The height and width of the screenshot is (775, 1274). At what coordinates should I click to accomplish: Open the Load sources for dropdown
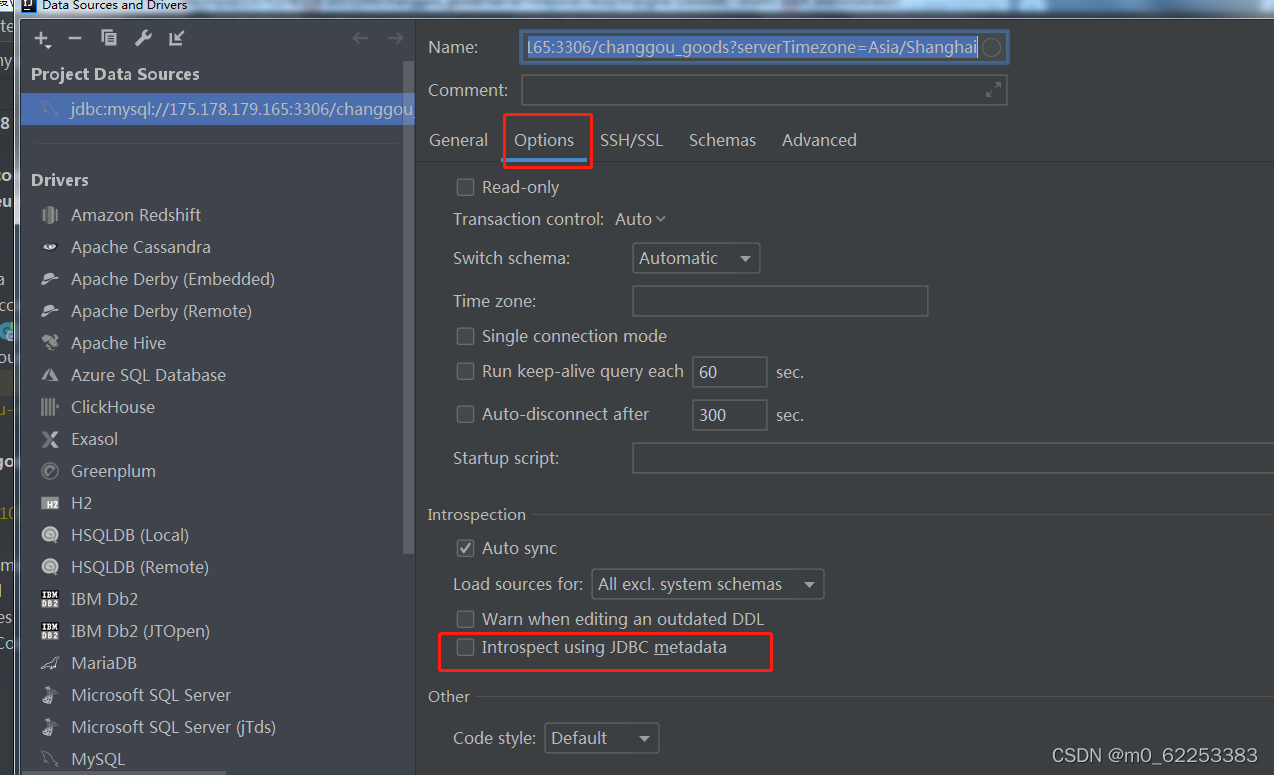tap(707, 584)
